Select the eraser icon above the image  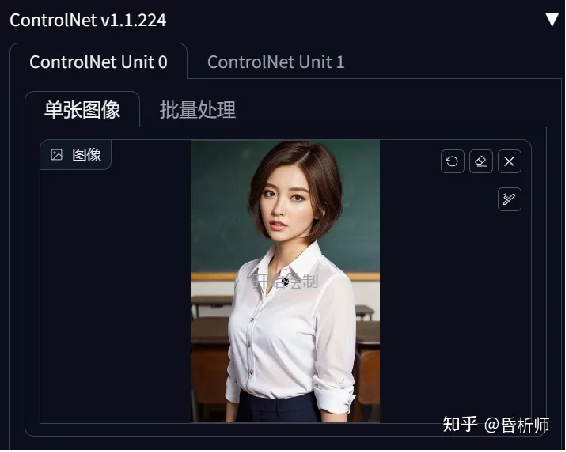(x=481, y=161)
